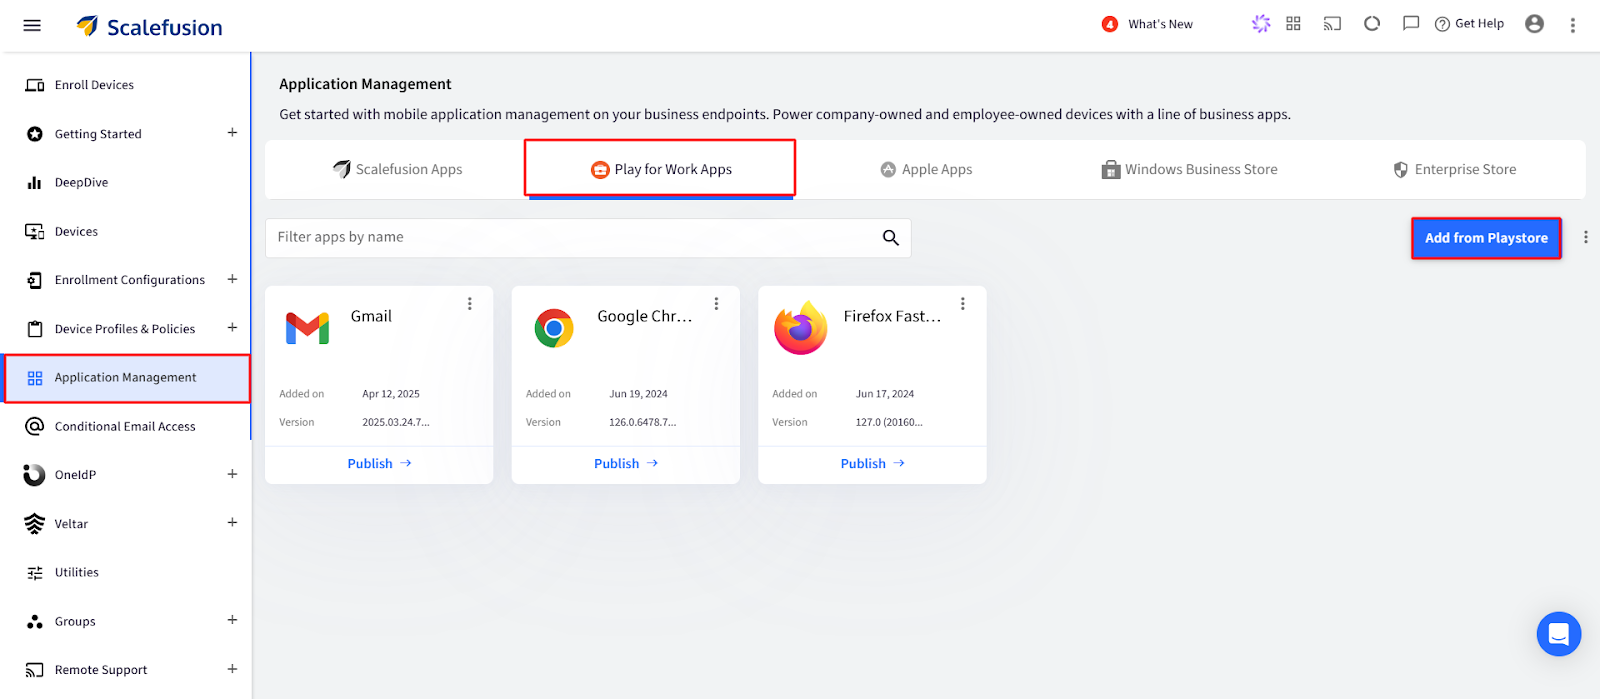Click Gmail added date Apr 12, 2025

click(391, 394)
